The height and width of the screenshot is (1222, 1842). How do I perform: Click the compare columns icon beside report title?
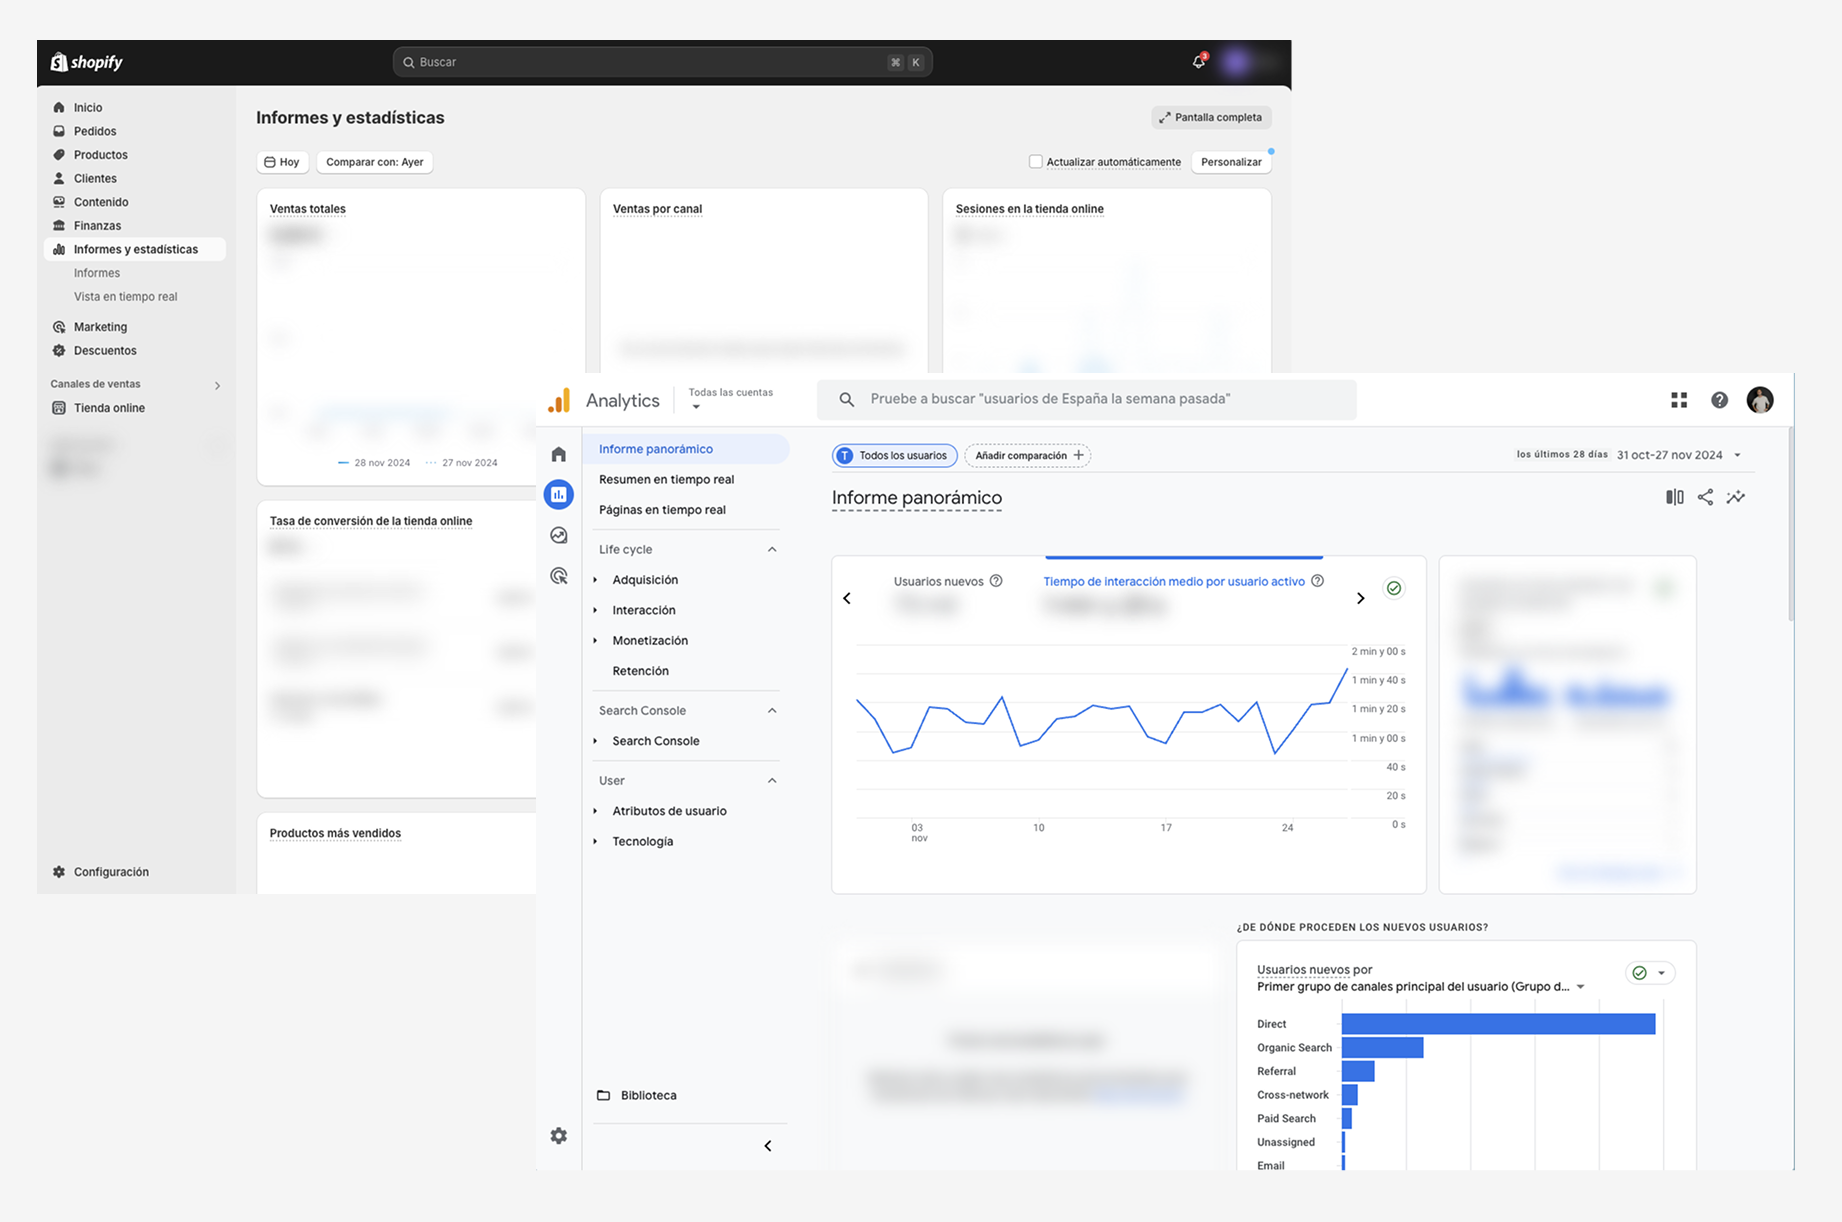[x=1674, y=497]
